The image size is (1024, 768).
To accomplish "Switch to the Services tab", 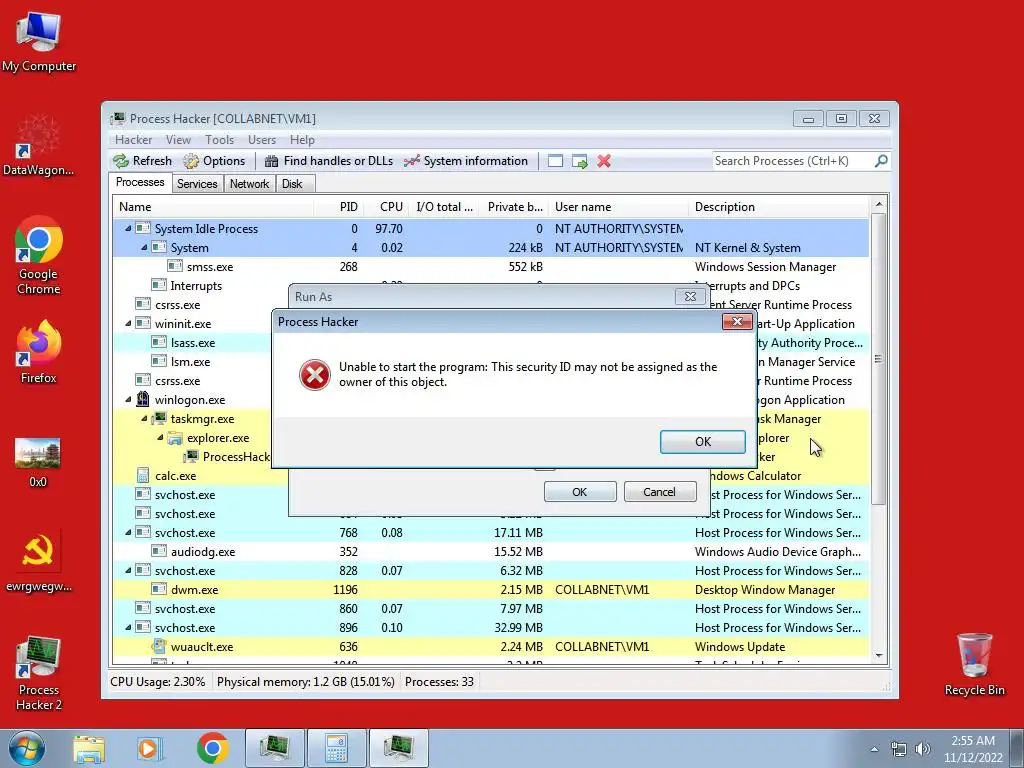I will (x=197, y=184).
